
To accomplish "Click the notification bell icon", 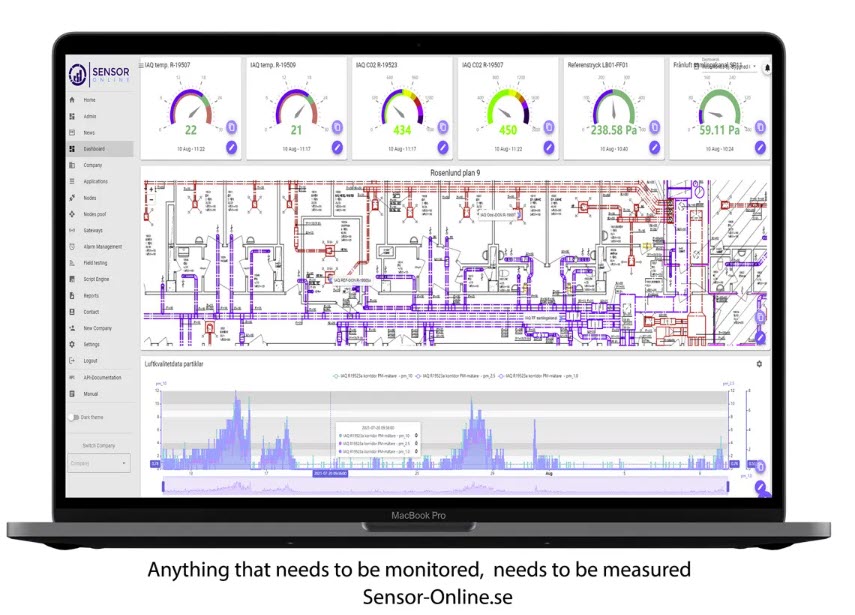I will point(767,68).
